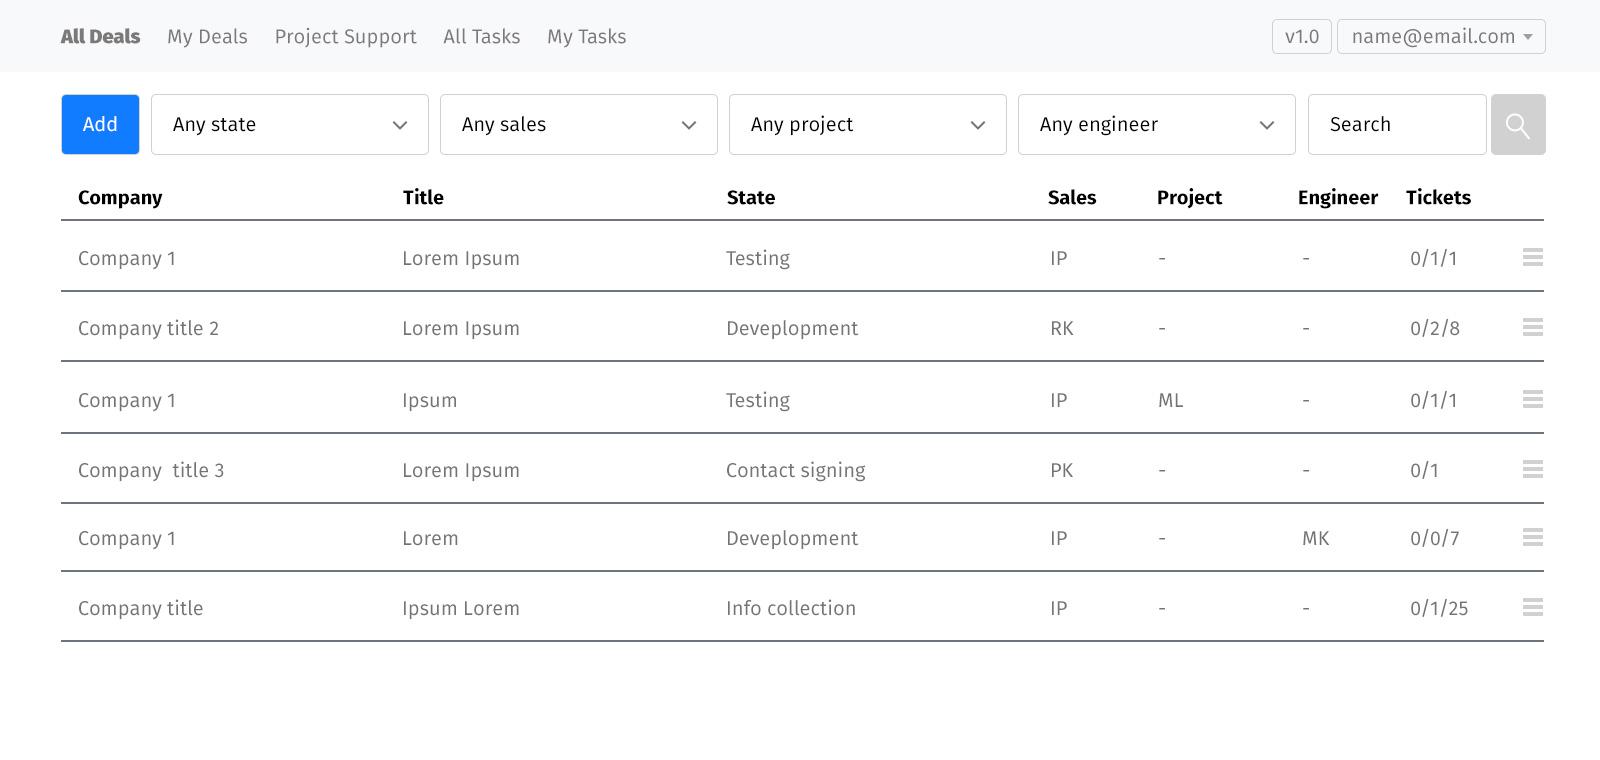Click the v1.0 version badge
Image resolution: width=1600 pixels, height=760 pixels.
coord(1301,37)
